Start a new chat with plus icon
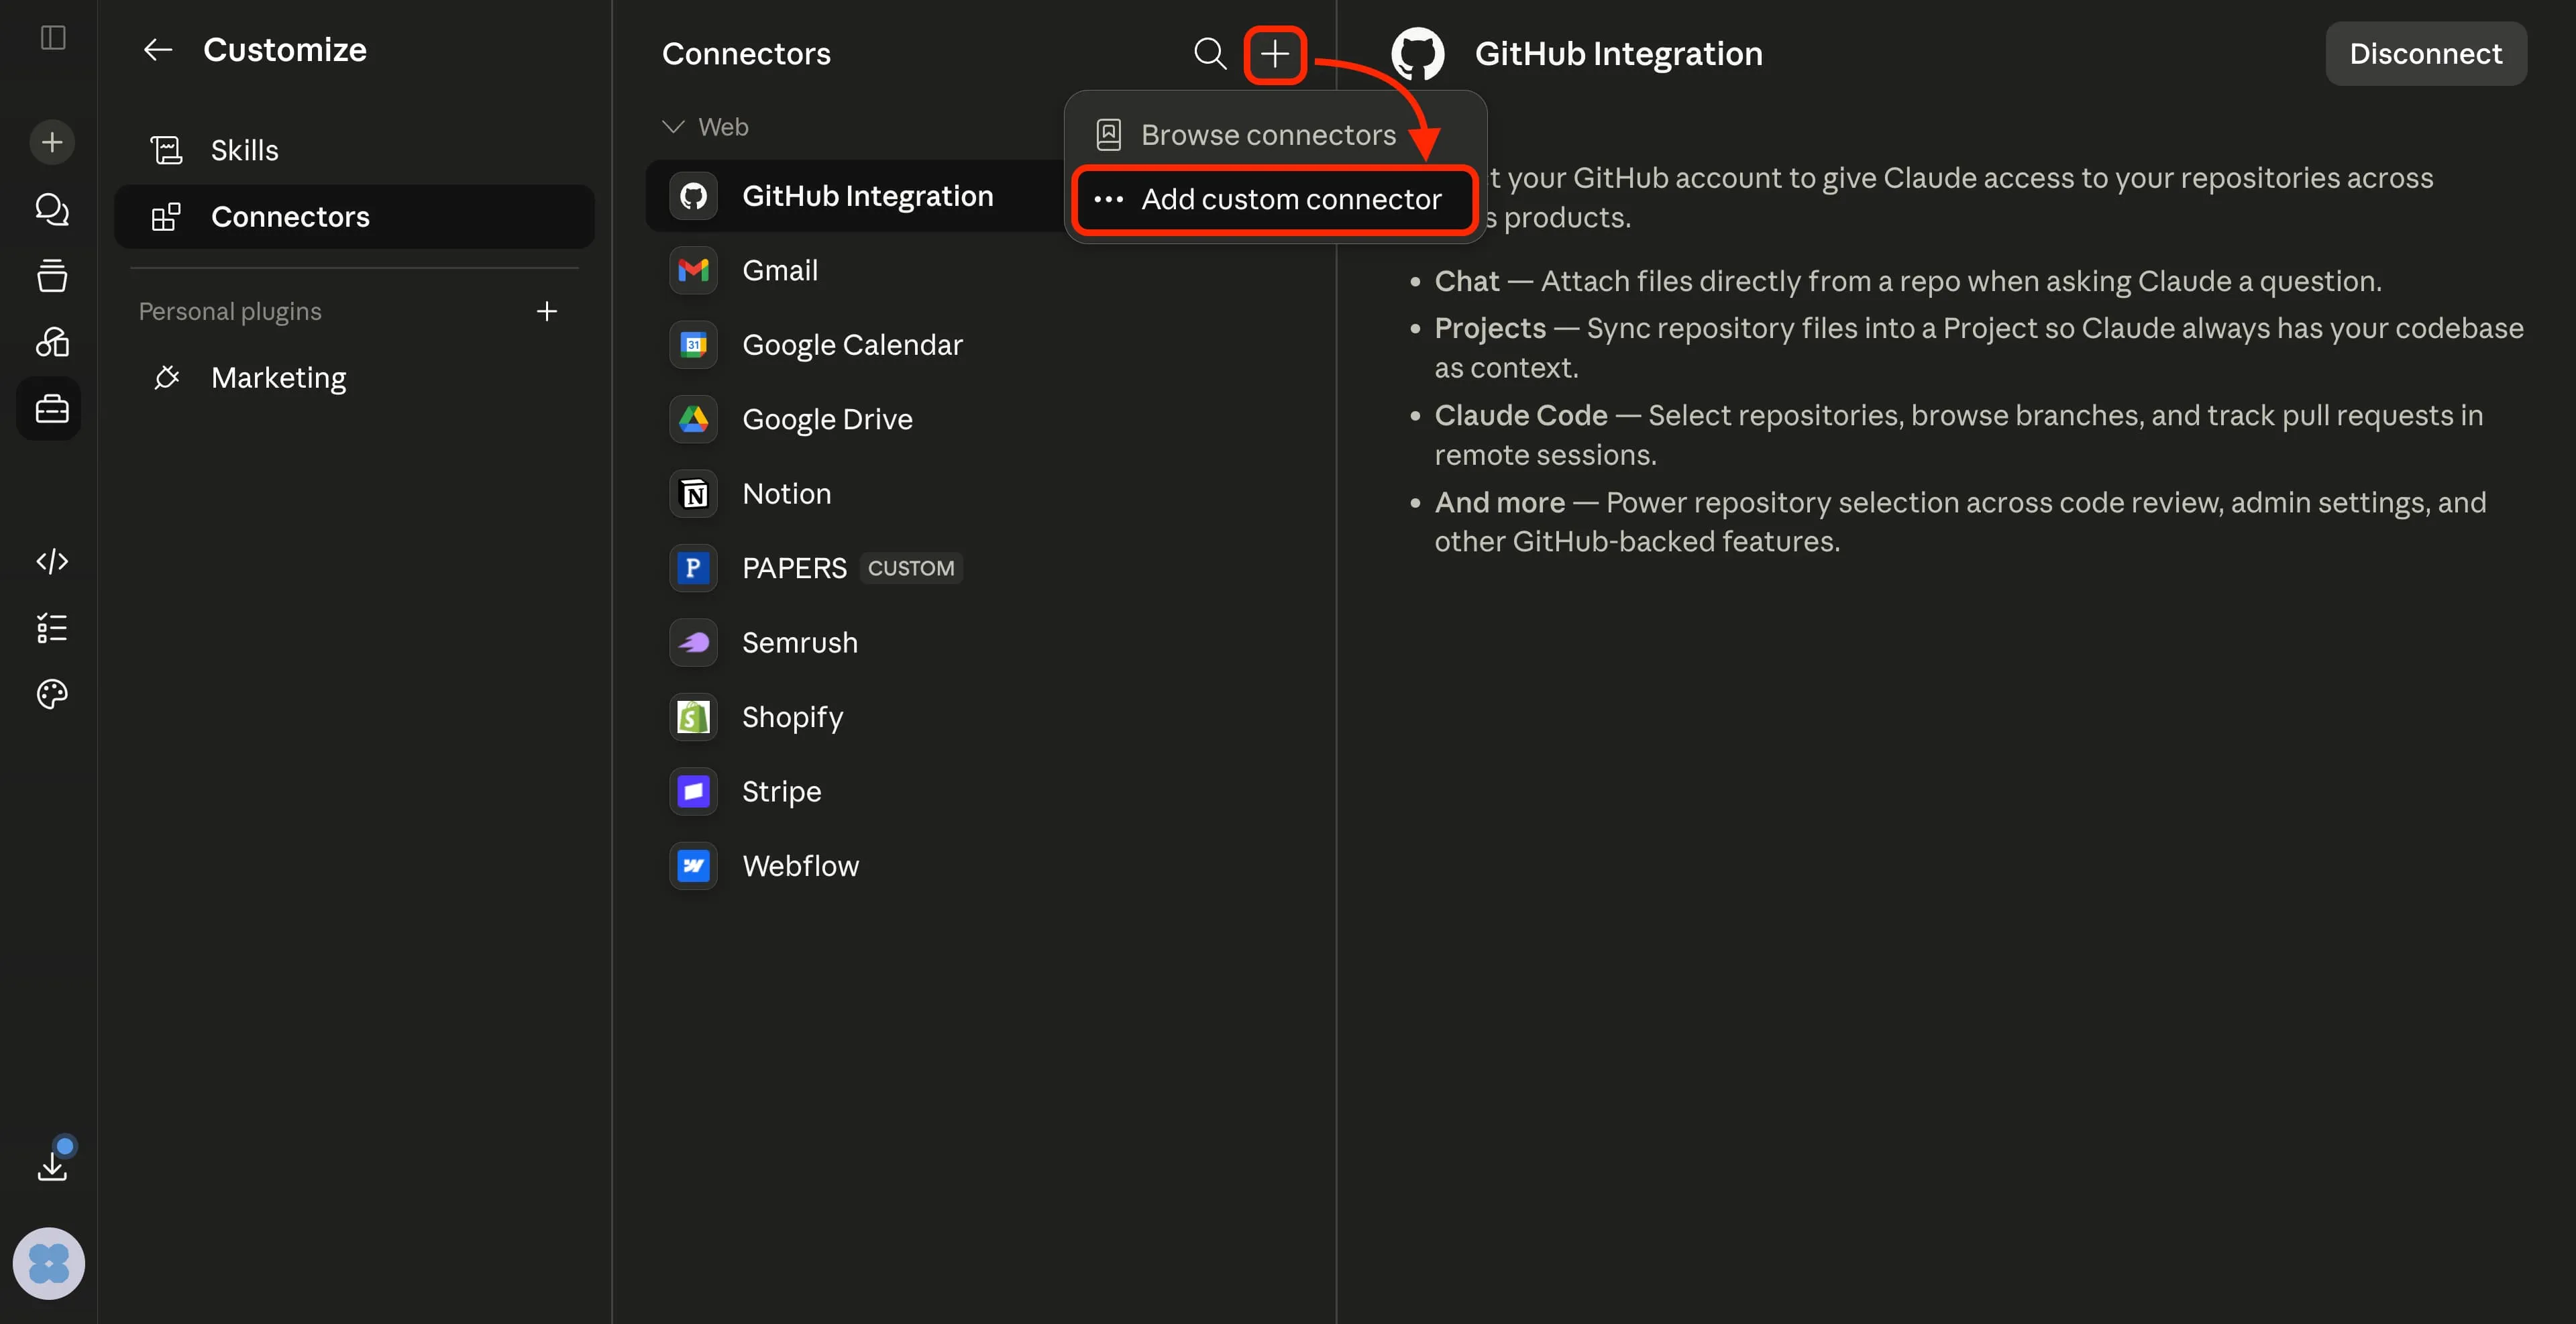2576x1324 pixels. 52,142
